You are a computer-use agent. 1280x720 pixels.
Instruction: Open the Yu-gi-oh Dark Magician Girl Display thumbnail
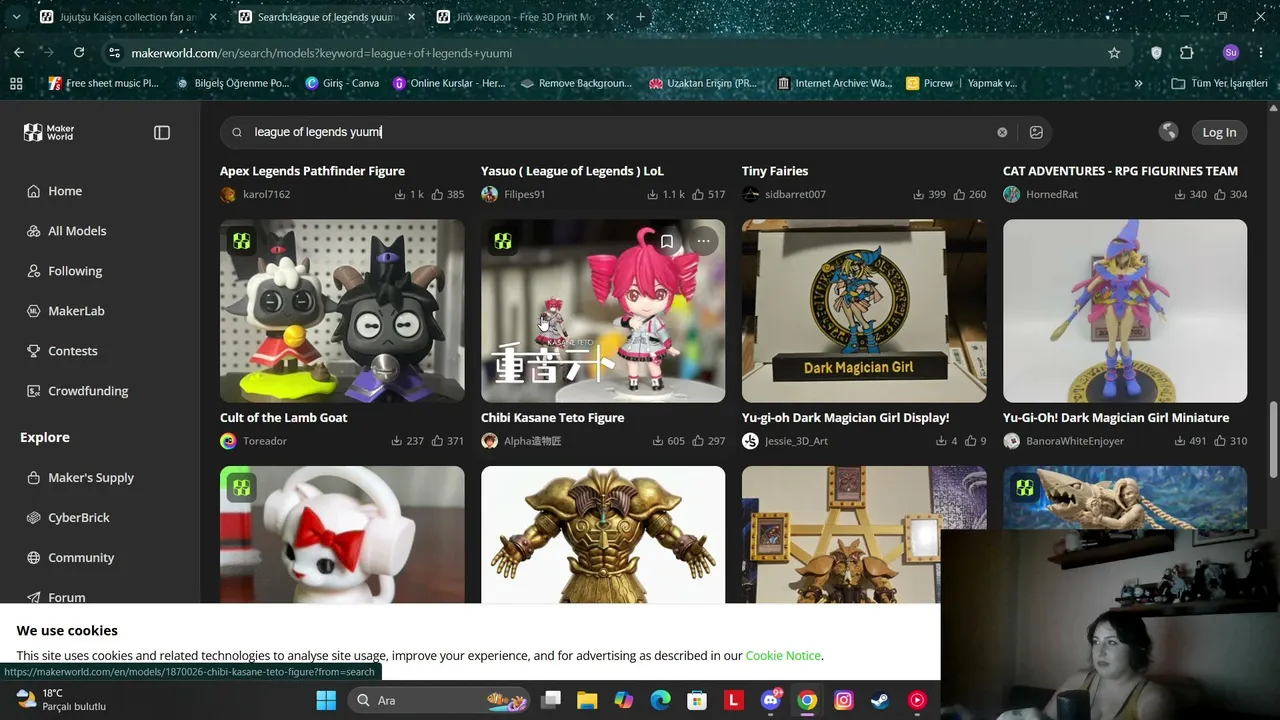pos(864,311)
